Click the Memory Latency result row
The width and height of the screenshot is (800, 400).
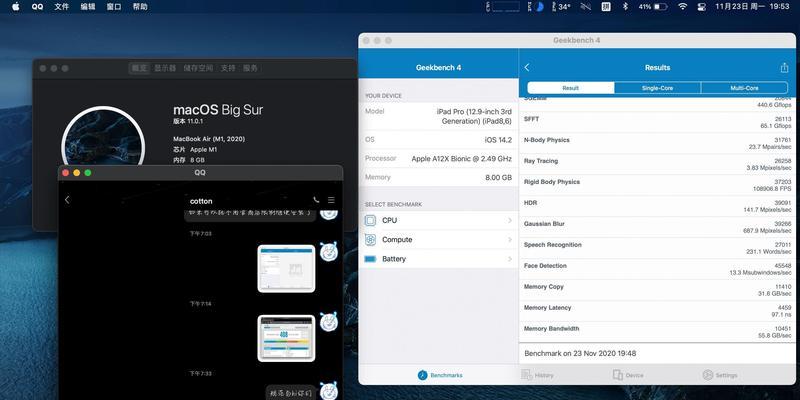point(657,311)
